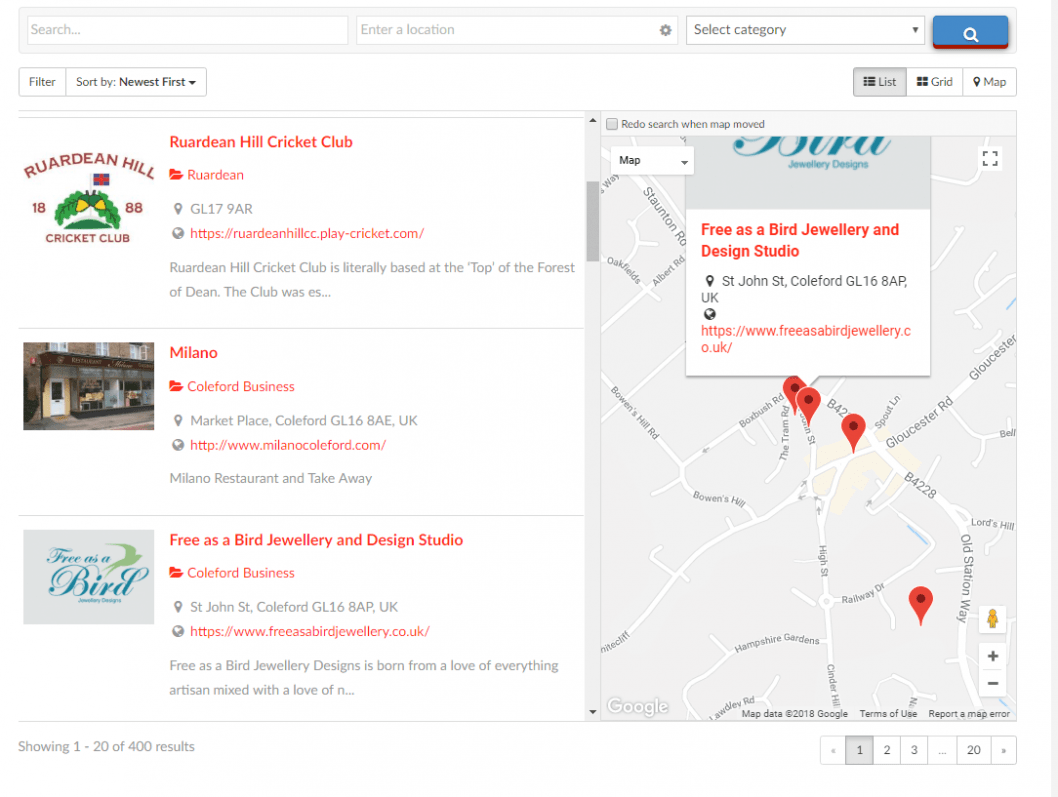The height and width of the screenshot is (797, 1058).
Task: Click Milano restaurant photo thumbnail
Action: pos(88,386)
